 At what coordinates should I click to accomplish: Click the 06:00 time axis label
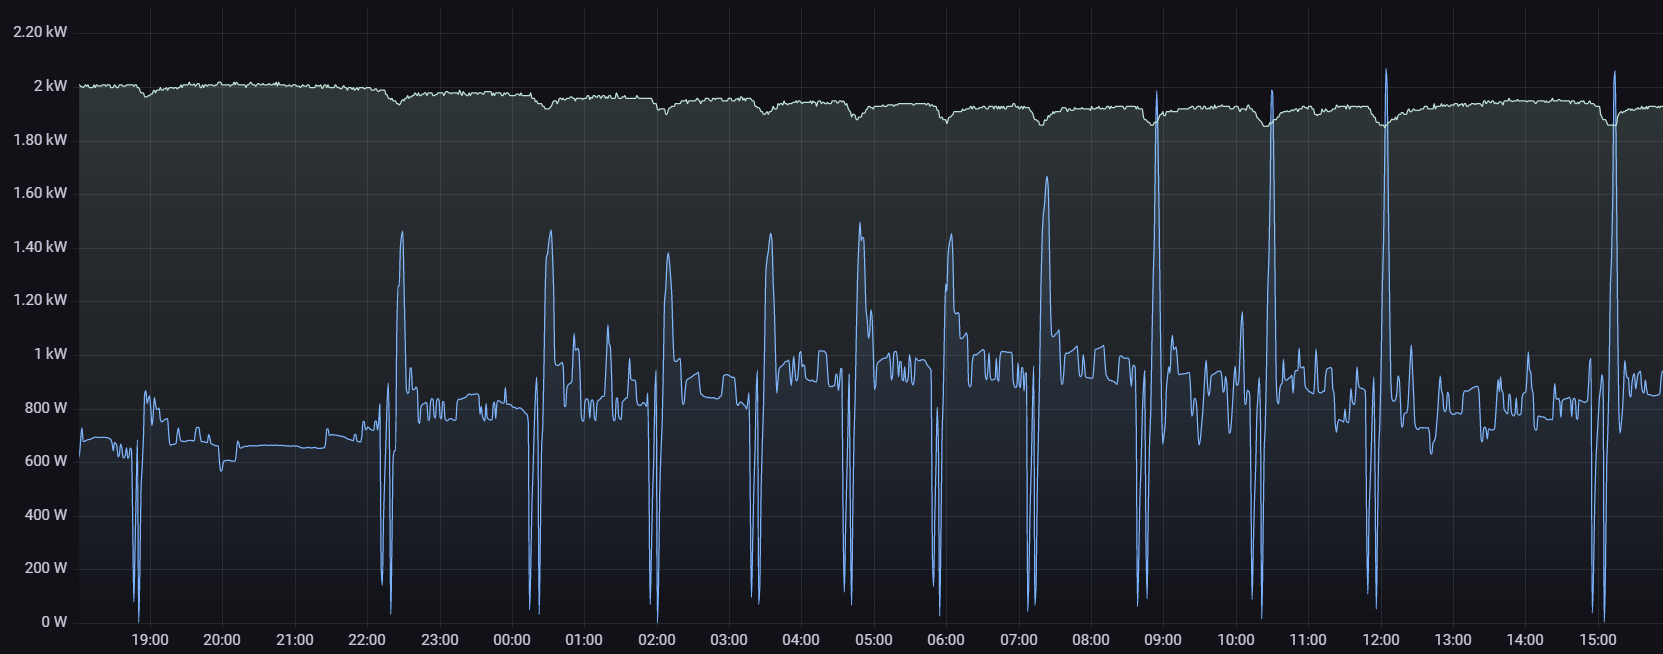(946, 640)
